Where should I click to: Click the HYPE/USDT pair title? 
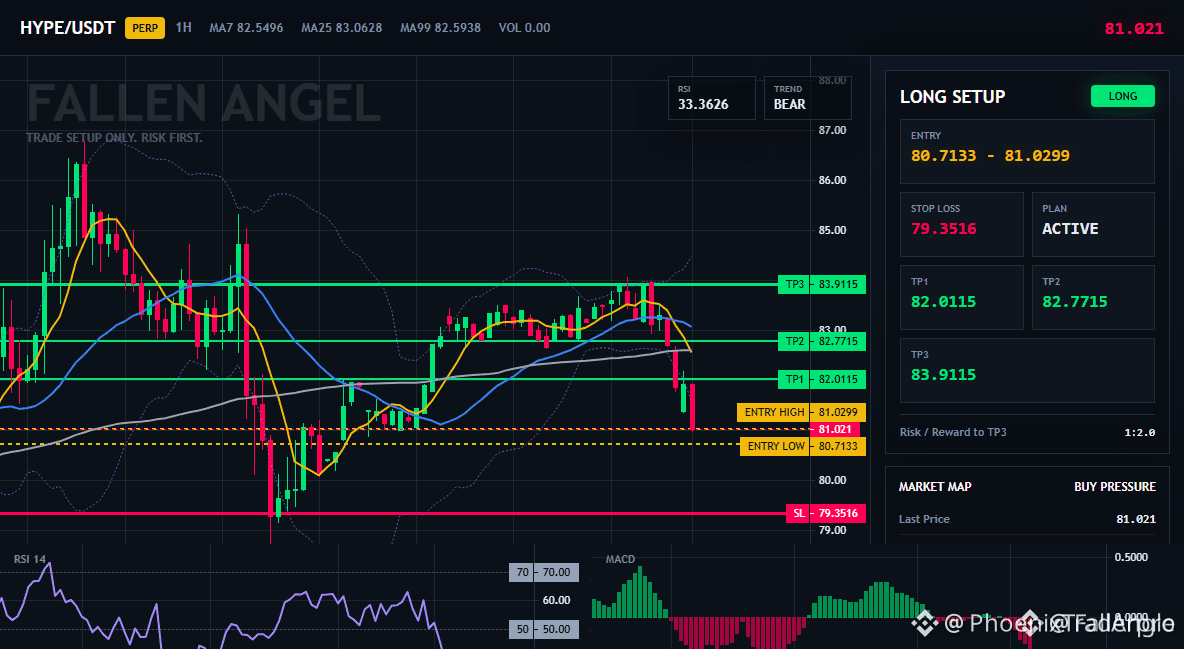[67, 28]
